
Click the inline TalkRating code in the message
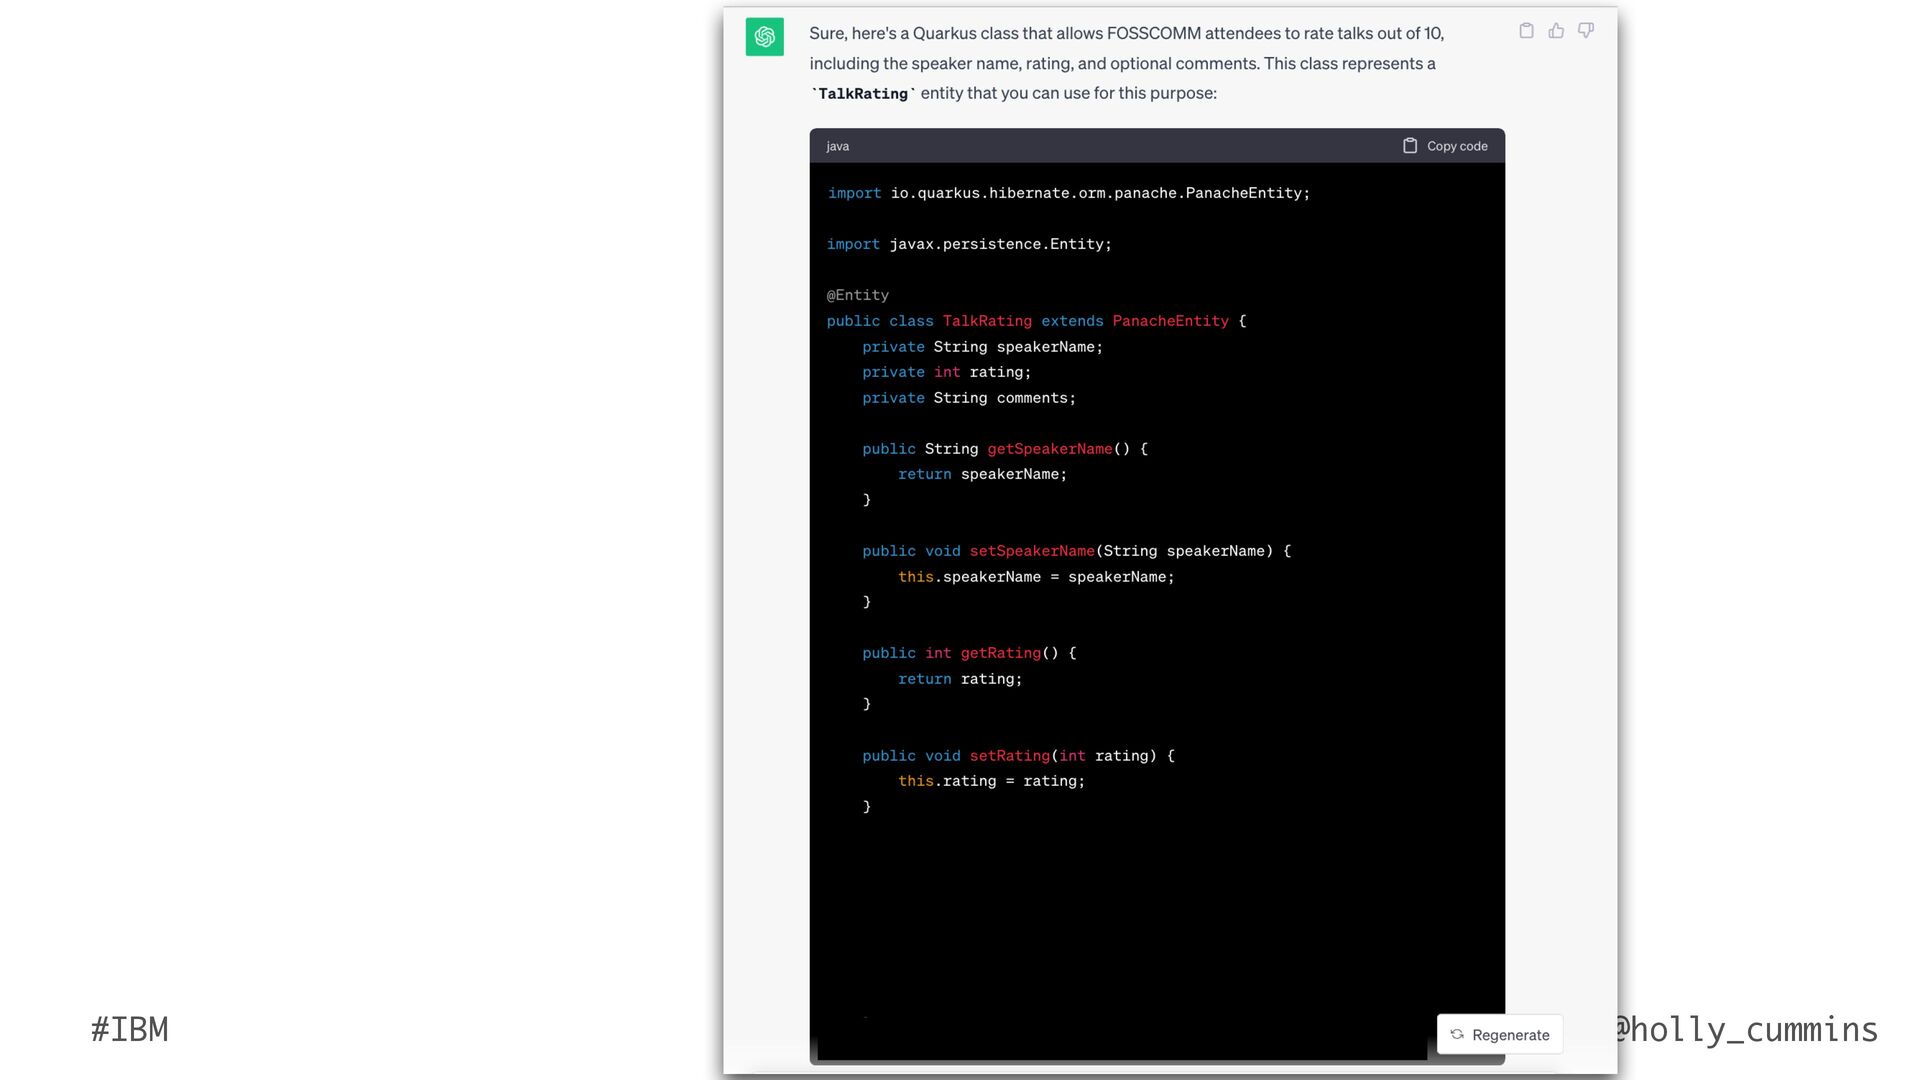coord(863,94)
